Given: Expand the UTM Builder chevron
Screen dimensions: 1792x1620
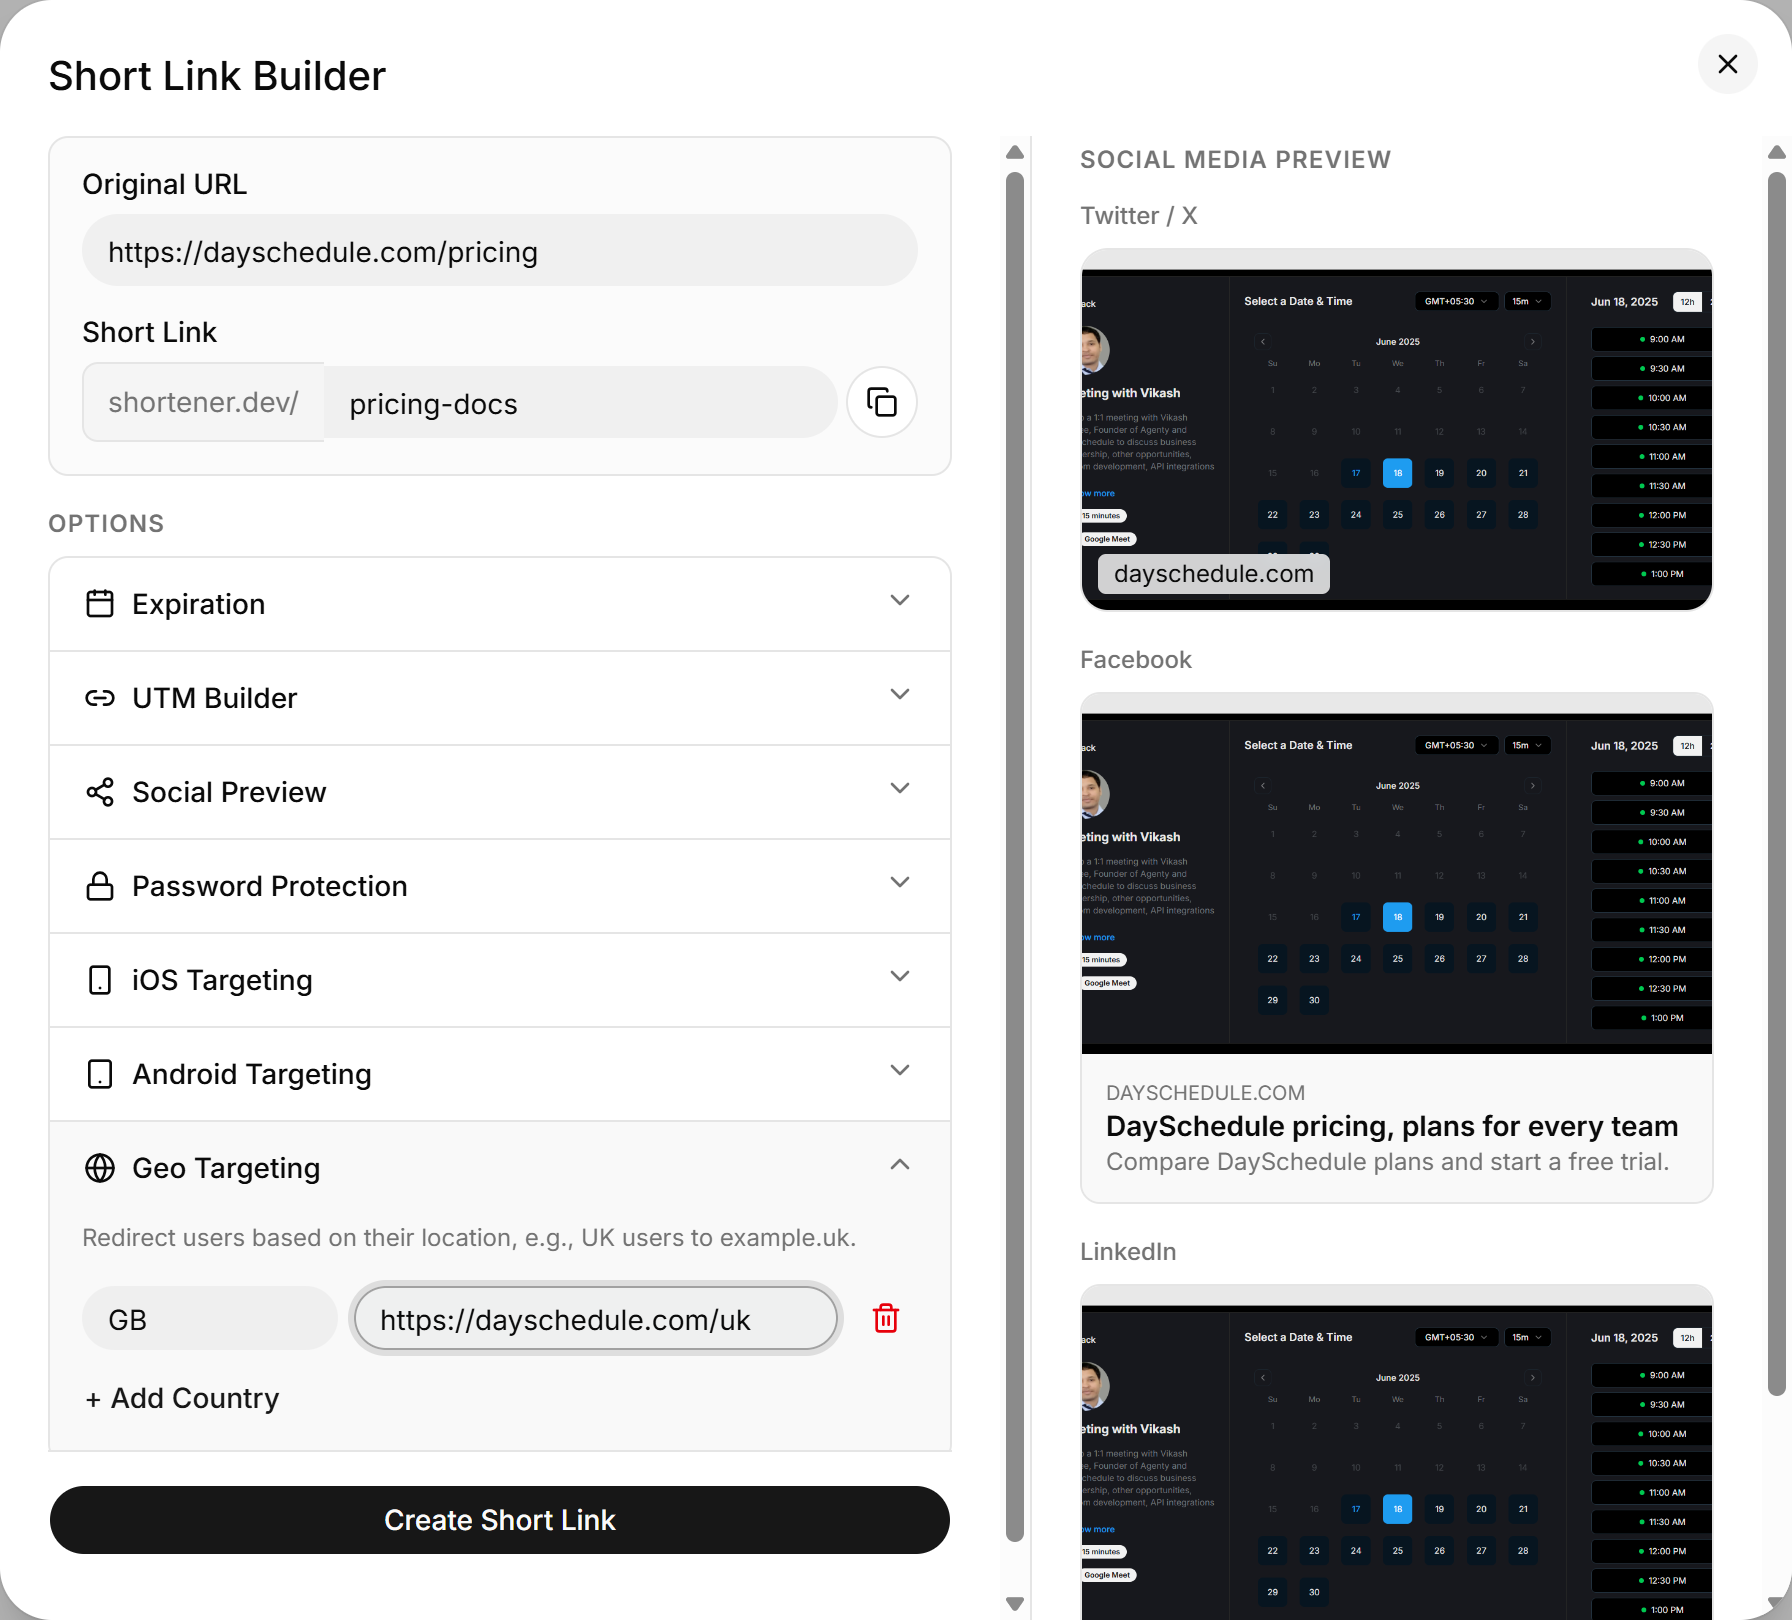Looking at the screenshot, I should [900, 694].
